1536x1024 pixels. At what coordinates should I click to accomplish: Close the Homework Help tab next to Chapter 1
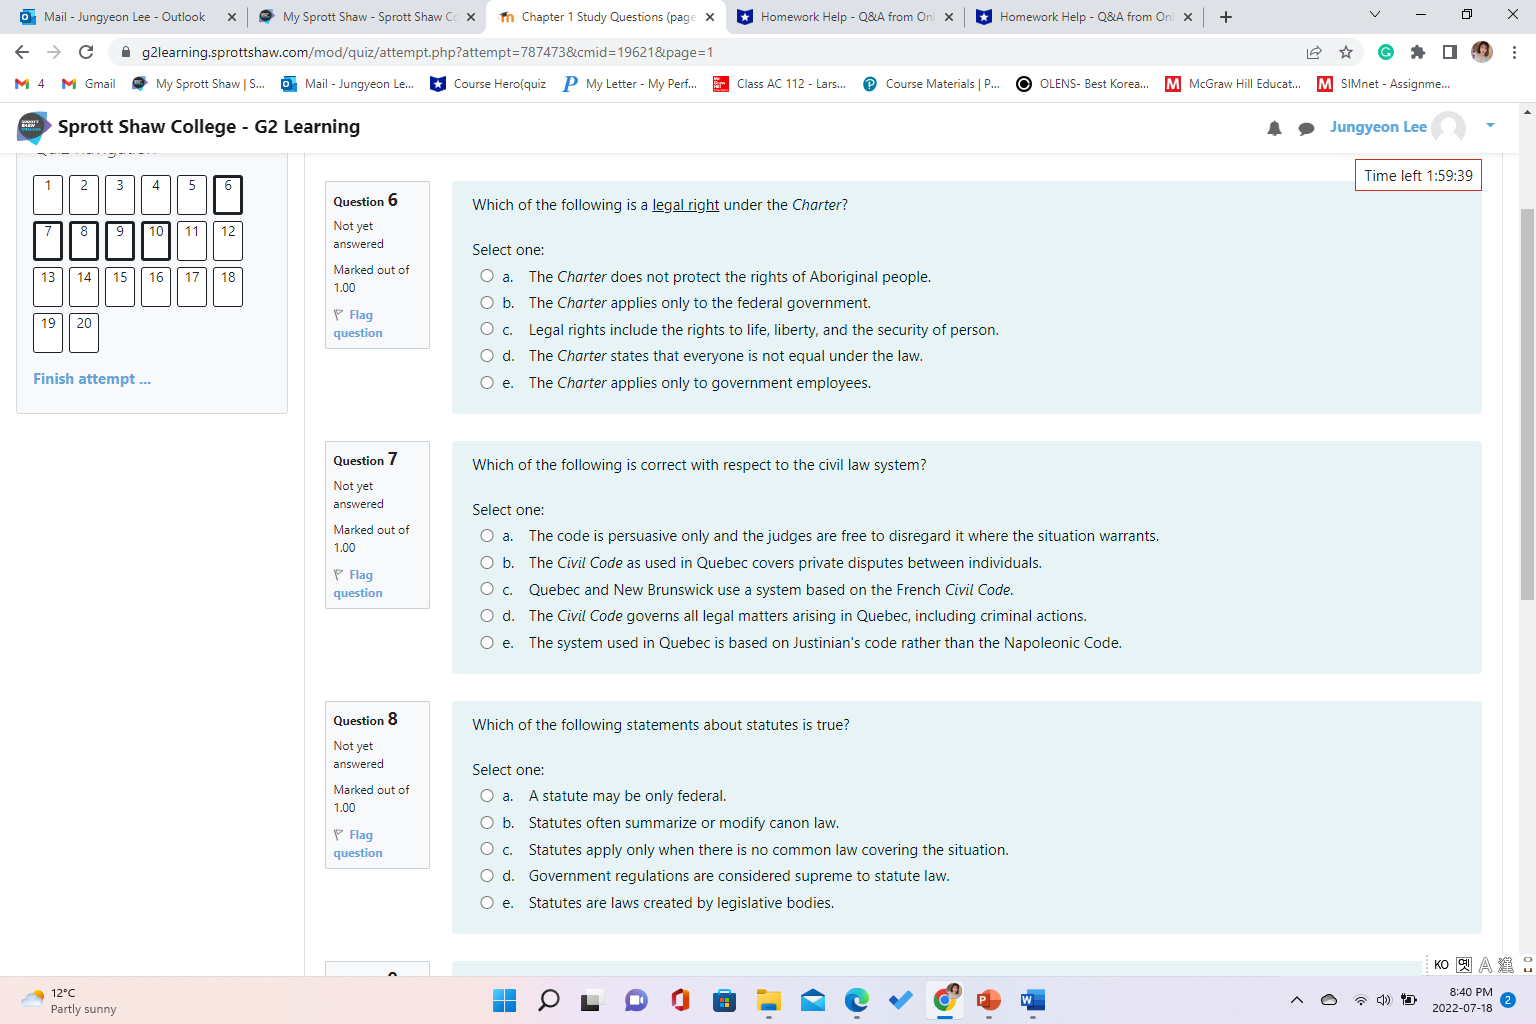[x=949, y=17]
